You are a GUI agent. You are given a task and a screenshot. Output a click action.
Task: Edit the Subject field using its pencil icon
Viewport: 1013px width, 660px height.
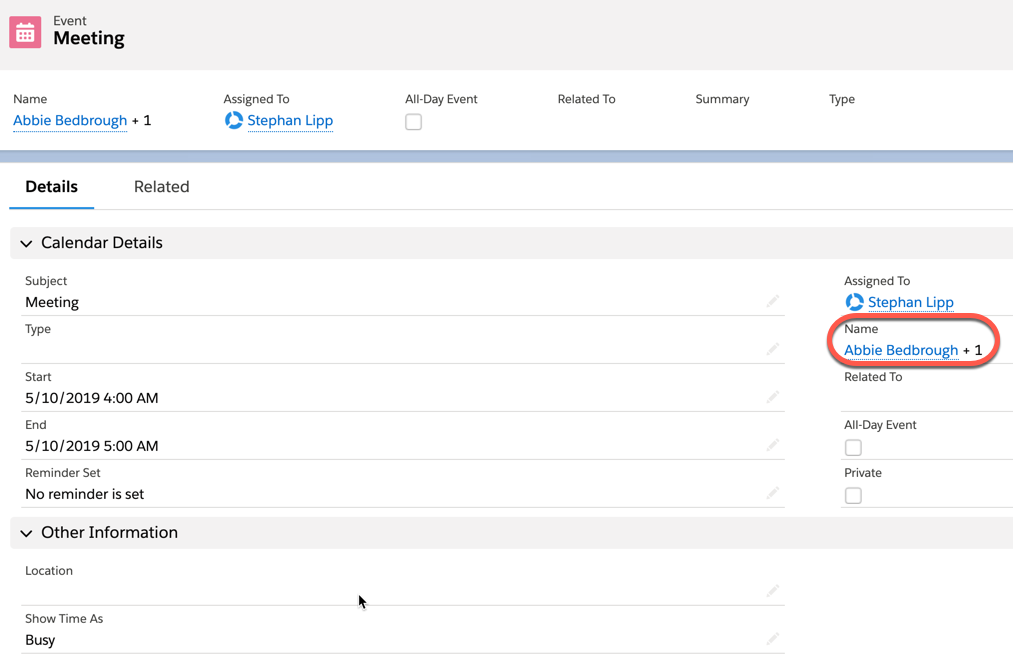click(771, 299)
